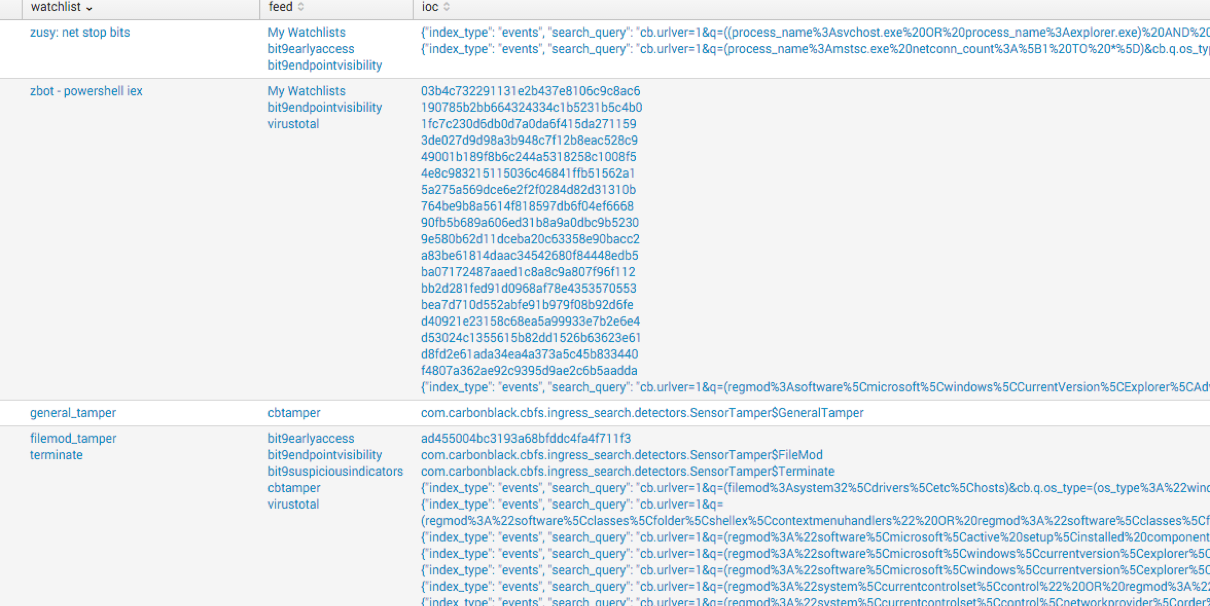Click the SensorTamper$GeneralTamper ioc value

point(642,413)
